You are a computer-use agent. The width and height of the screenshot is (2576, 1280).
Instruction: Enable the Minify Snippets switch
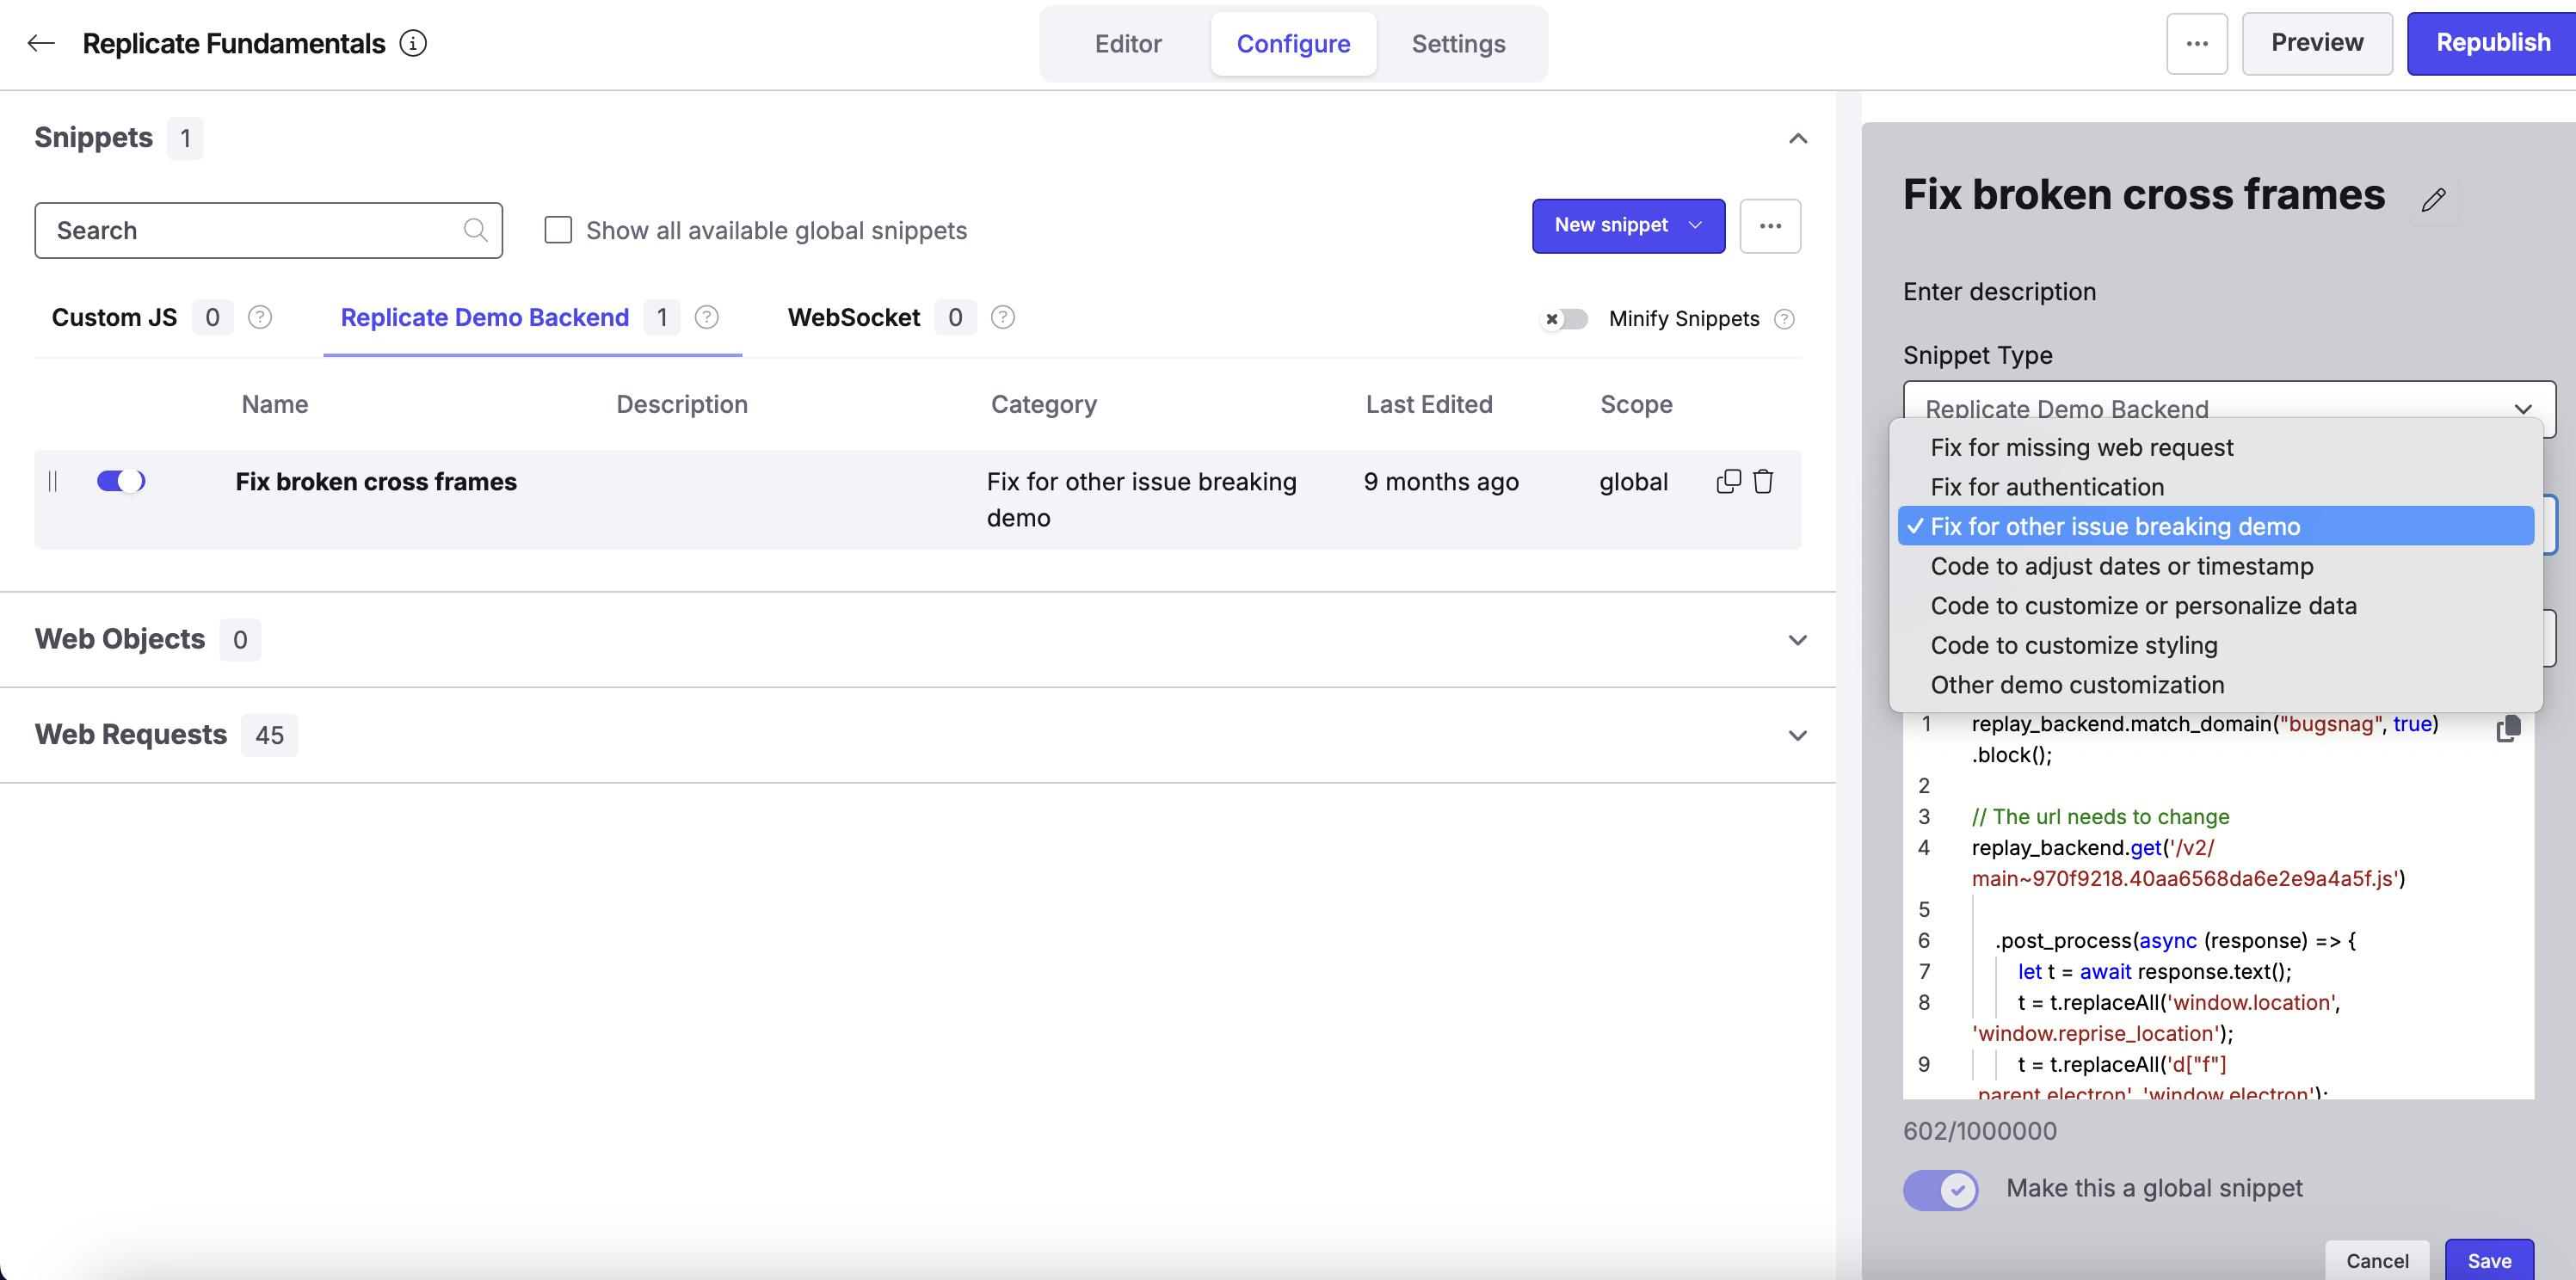pos(1565,319)
